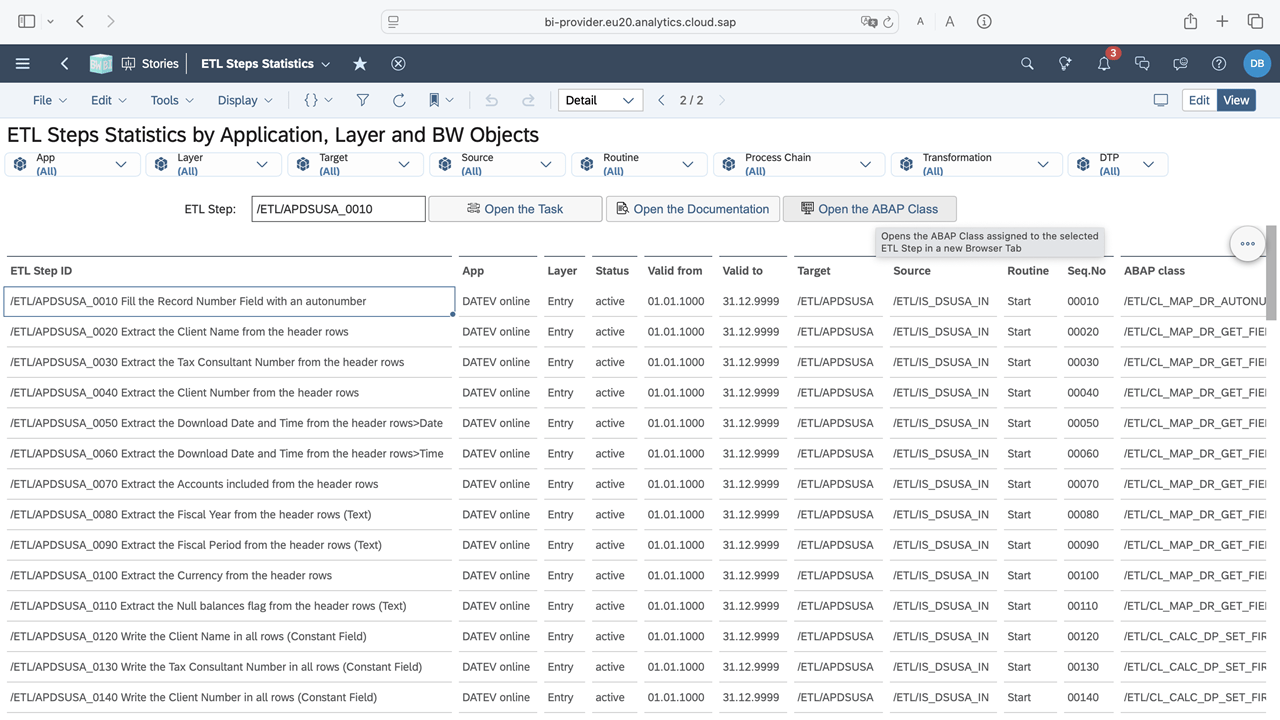The width and height of the screenshot is (1280, 720).
Task: Click the ETL Step input field
Action: pyautogui.click(x=338, y=209)
